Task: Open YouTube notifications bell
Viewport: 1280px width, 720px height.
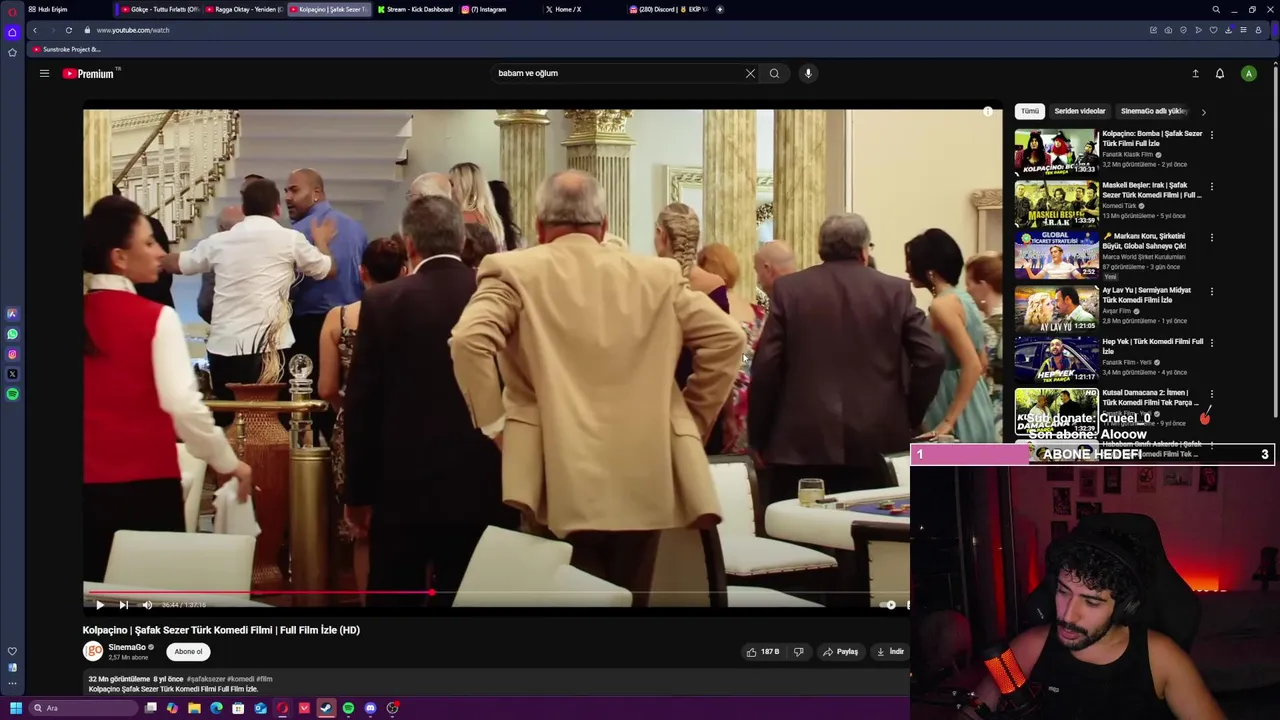Action: pyautogui.click(x=1220, y=73)
